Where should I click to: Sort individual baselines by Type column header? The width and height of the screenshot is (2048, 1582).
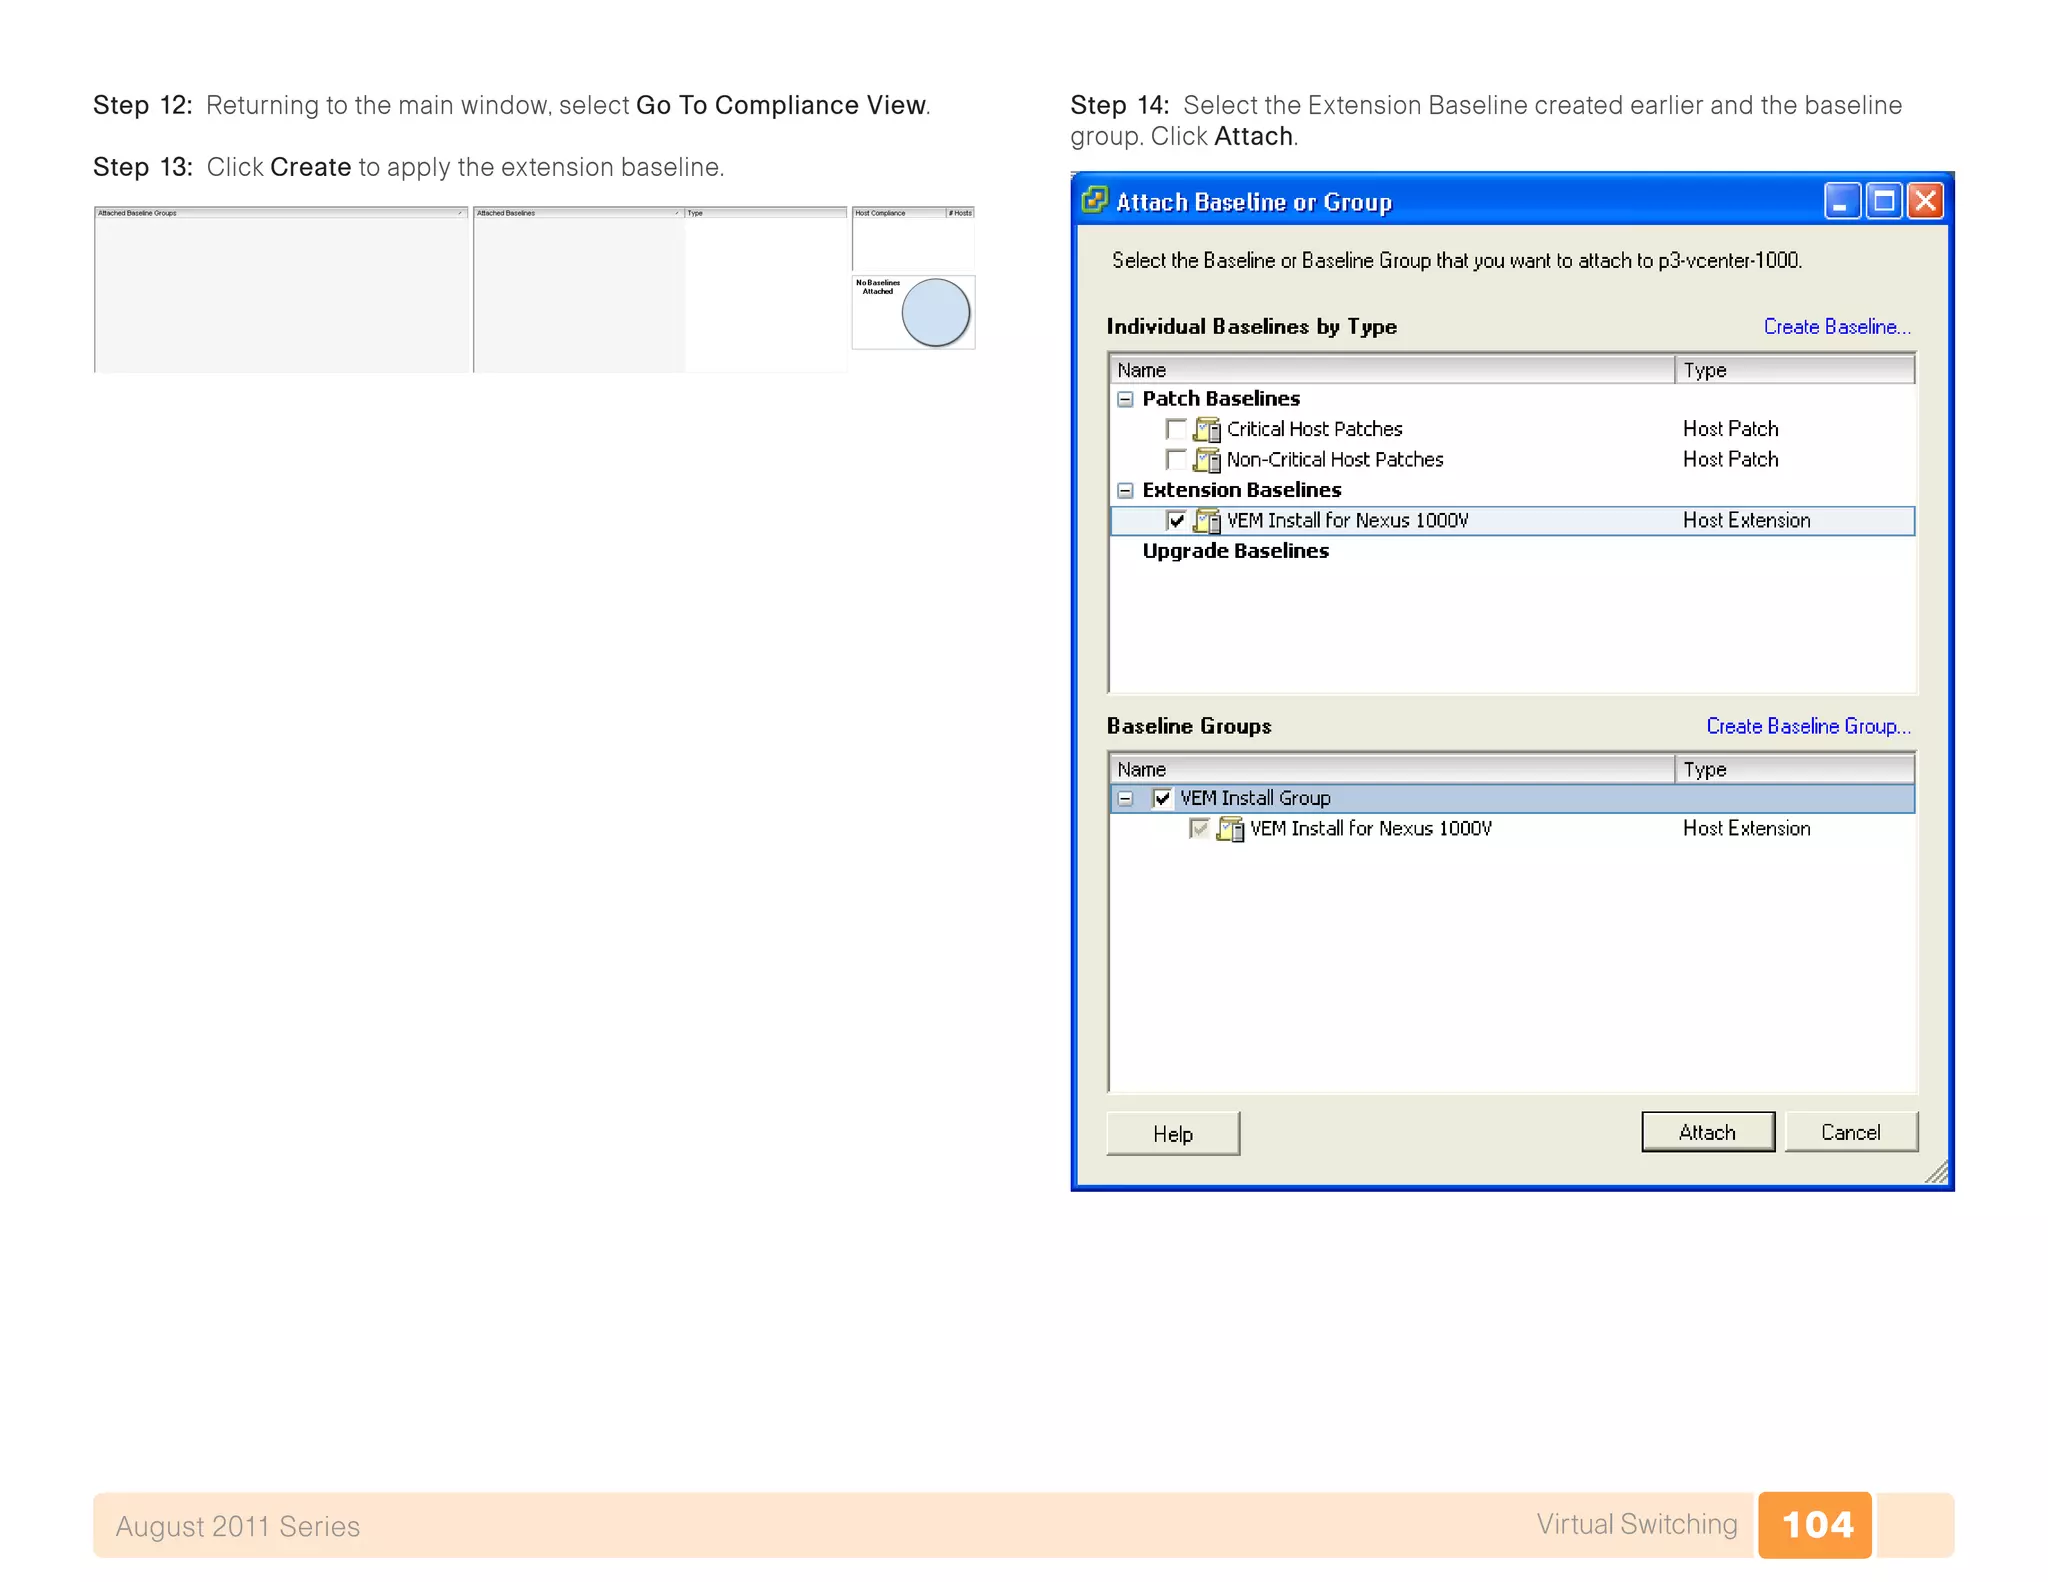(x=1795, y=369)
